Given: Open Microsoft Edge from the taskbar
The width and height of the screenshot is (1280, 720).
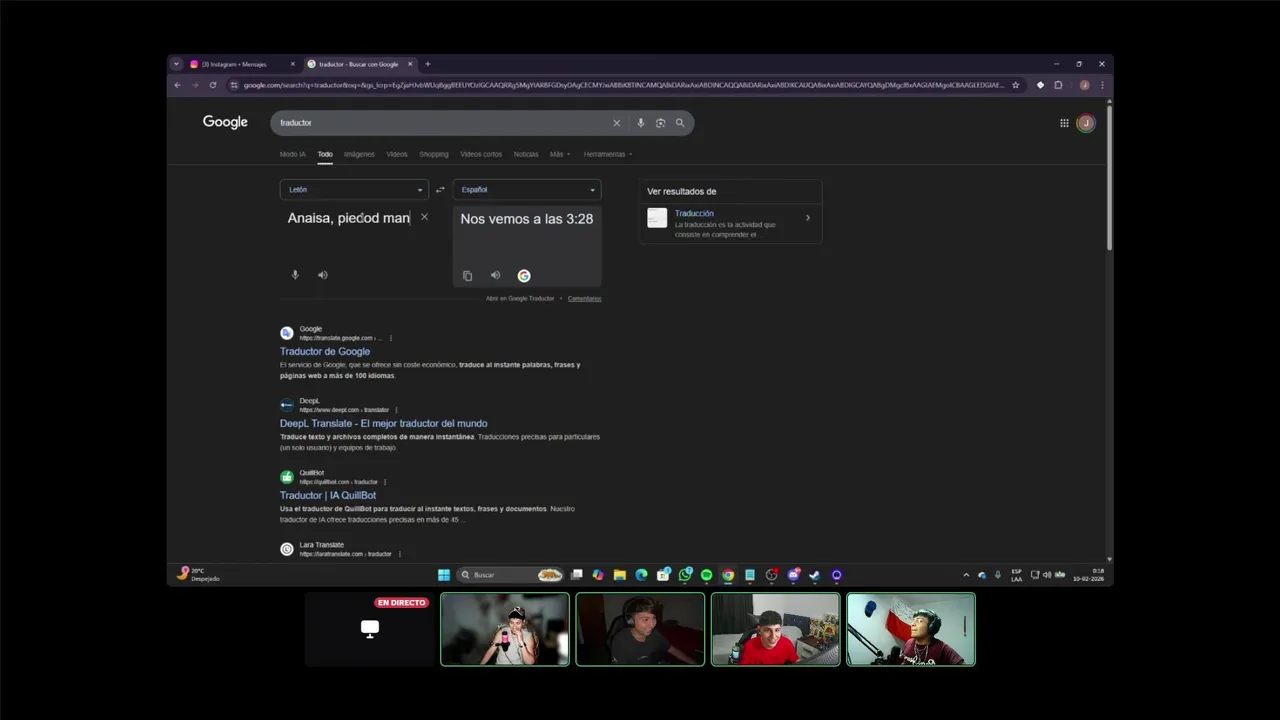Looking at the screenshot, I should coord(641,575).
